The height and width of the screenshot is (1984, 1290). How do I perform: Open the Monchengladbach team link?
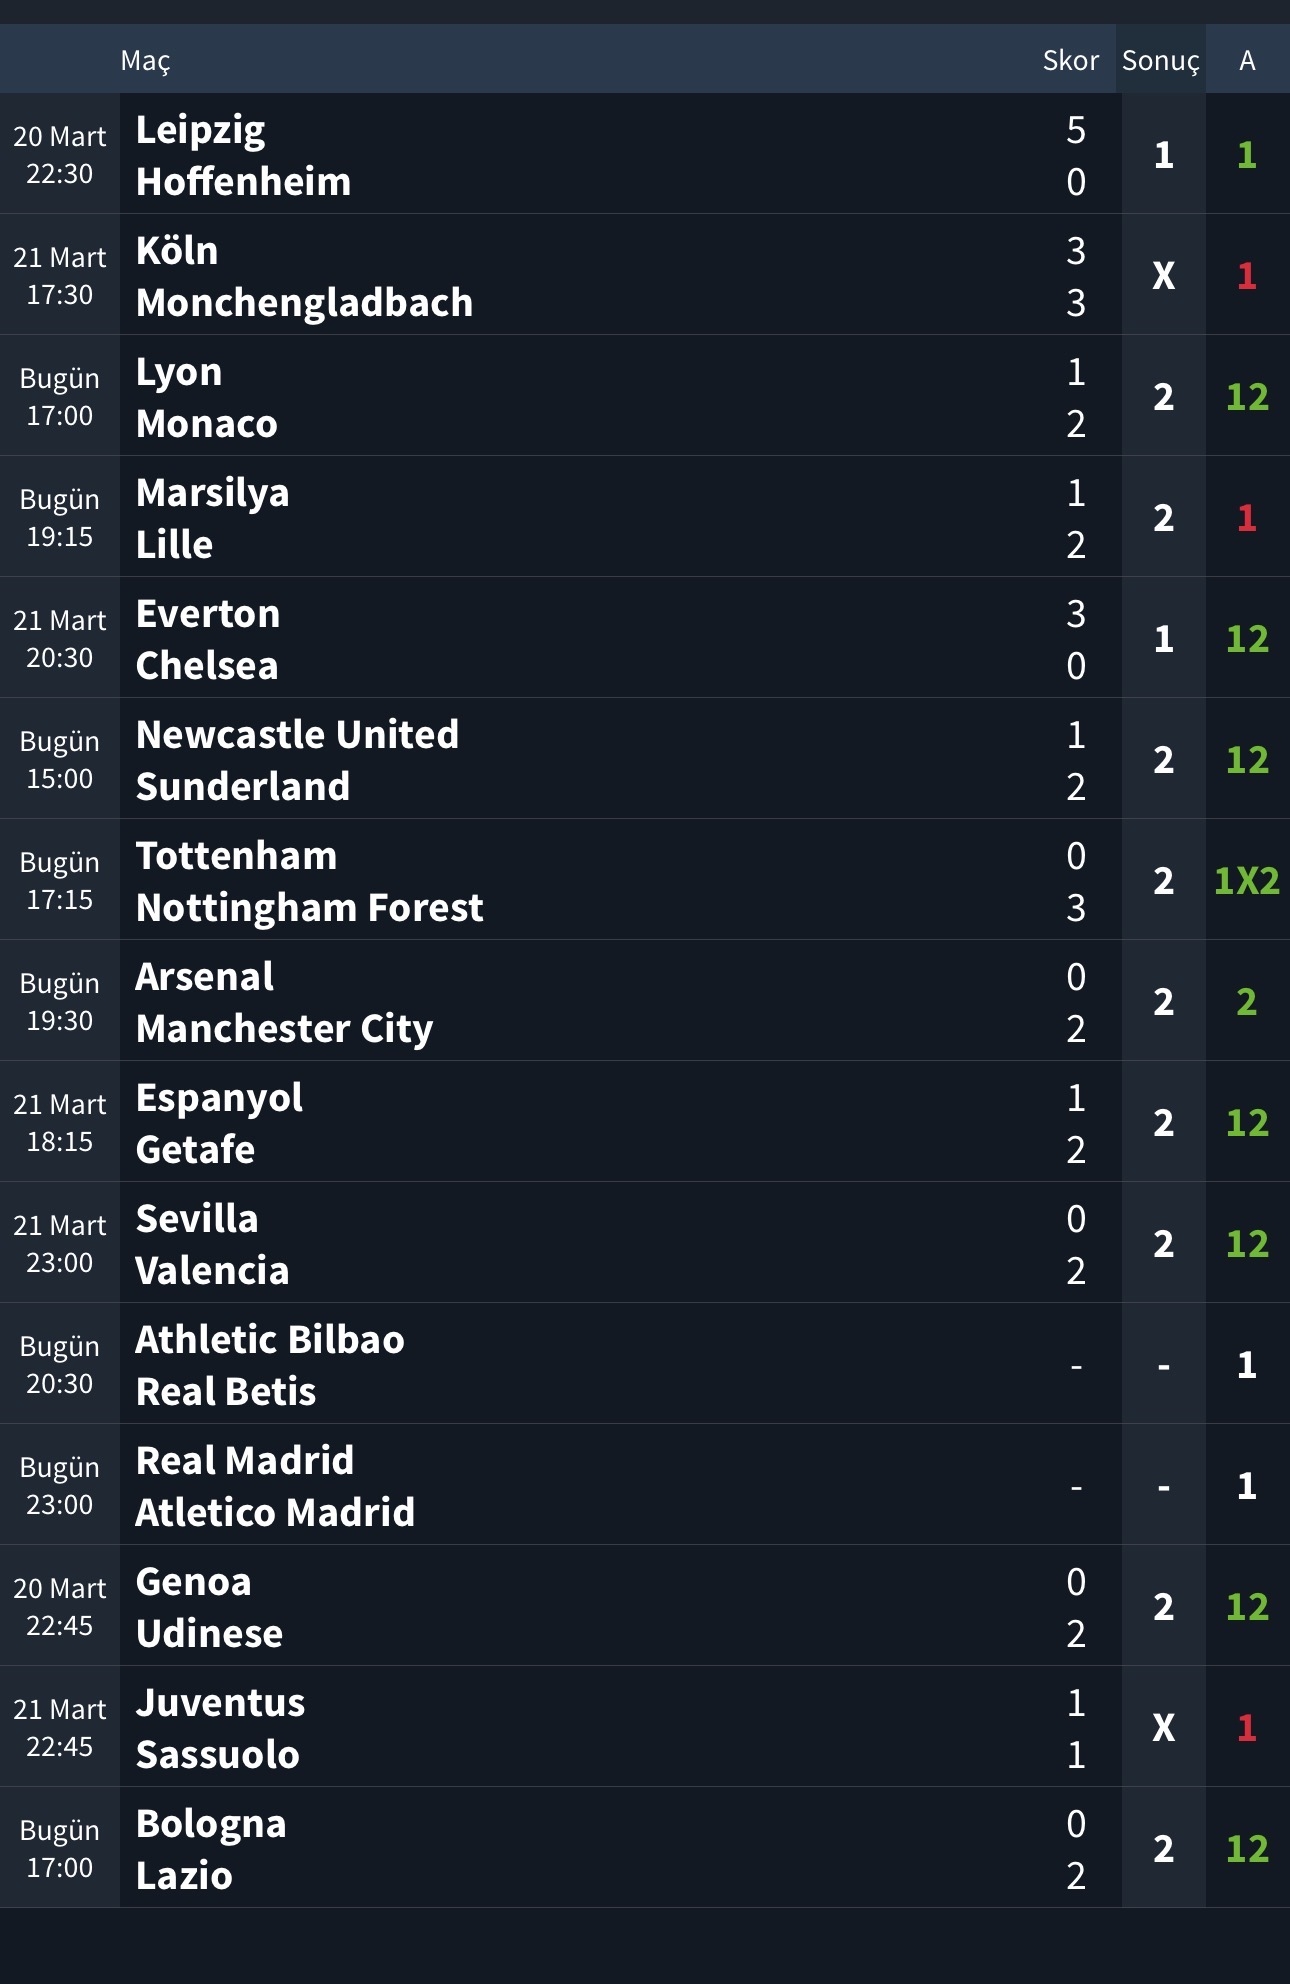(304, 303)
